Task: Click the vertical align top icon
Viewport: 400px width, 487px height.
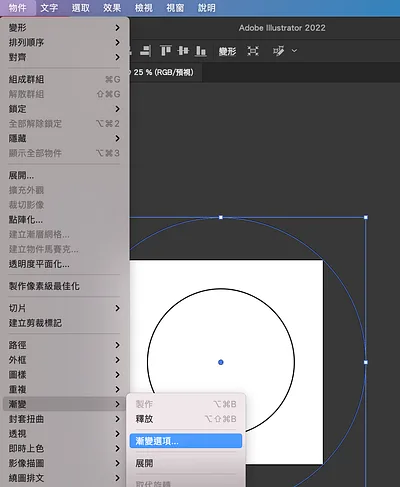Action: (166, 51)
